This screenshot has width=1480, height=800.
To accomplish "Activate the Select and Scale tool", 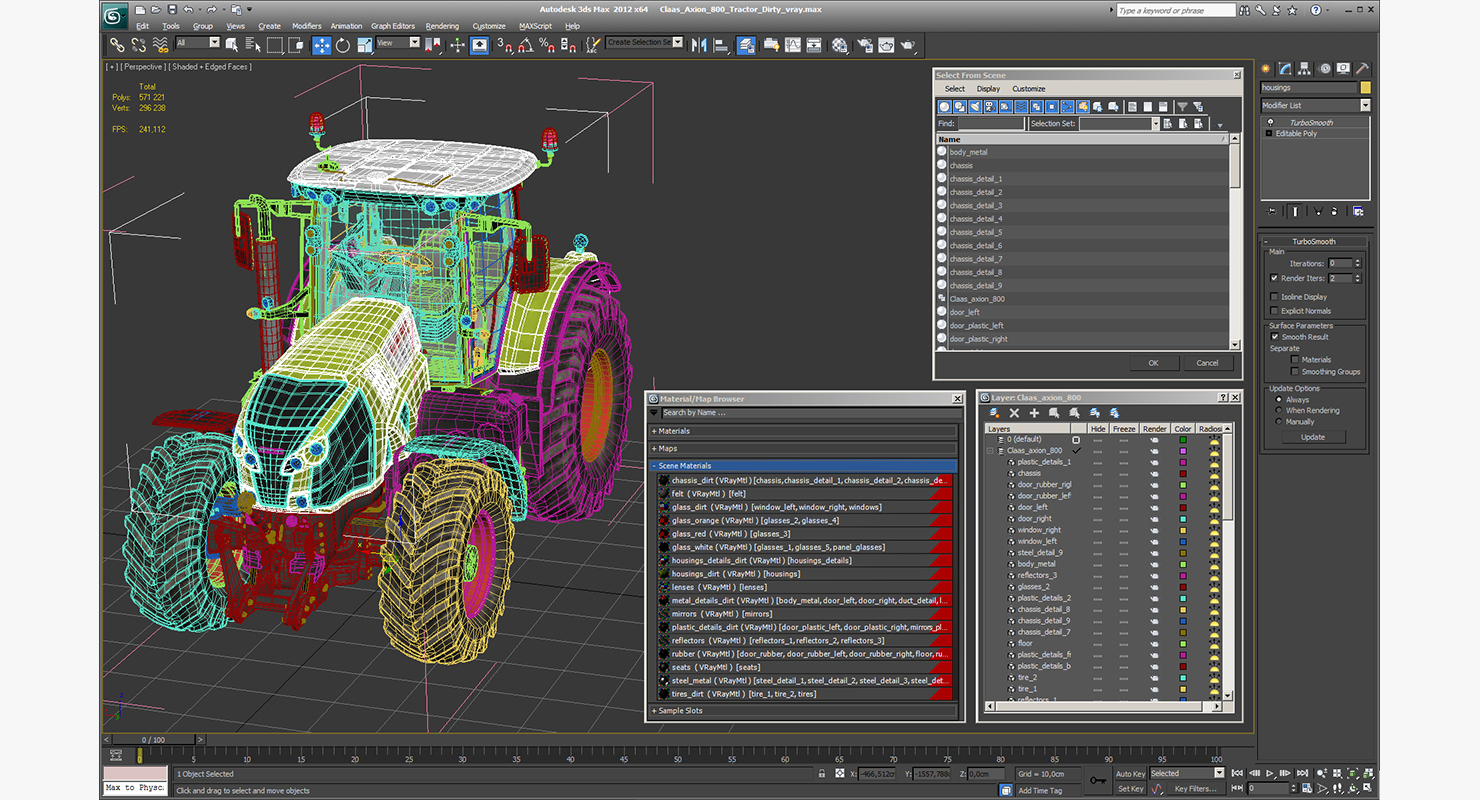I will coord(364,45).
